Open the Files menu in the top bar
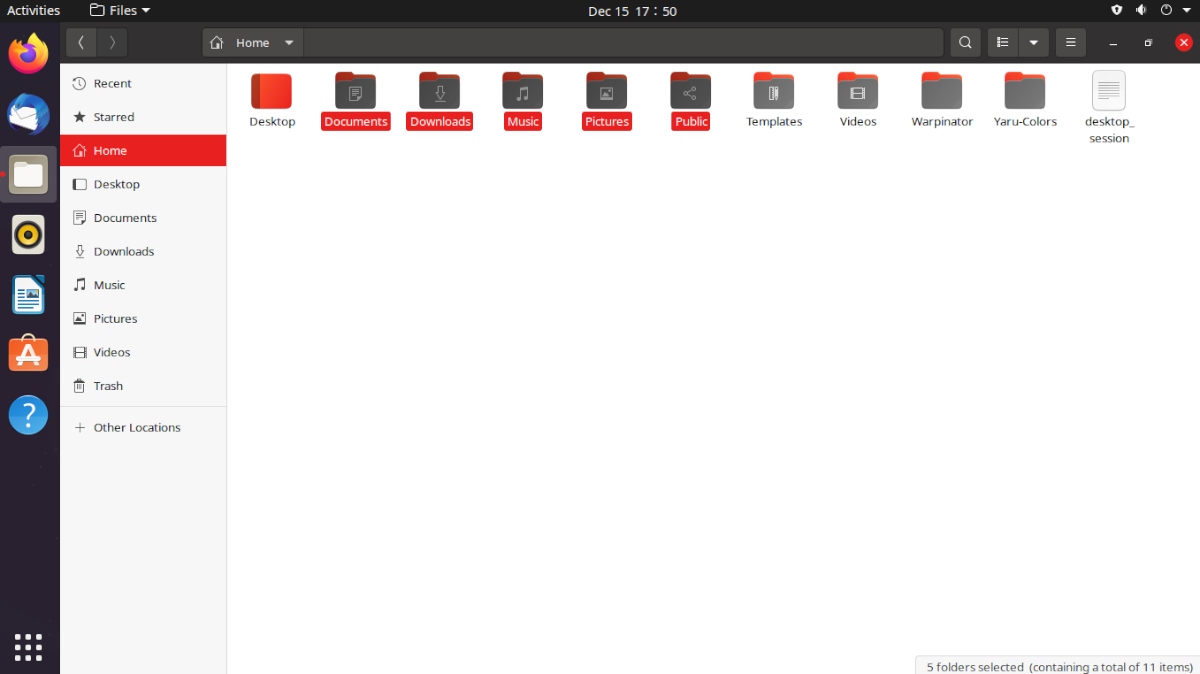Screen dimensions: 1200x674 click(119, 10)
